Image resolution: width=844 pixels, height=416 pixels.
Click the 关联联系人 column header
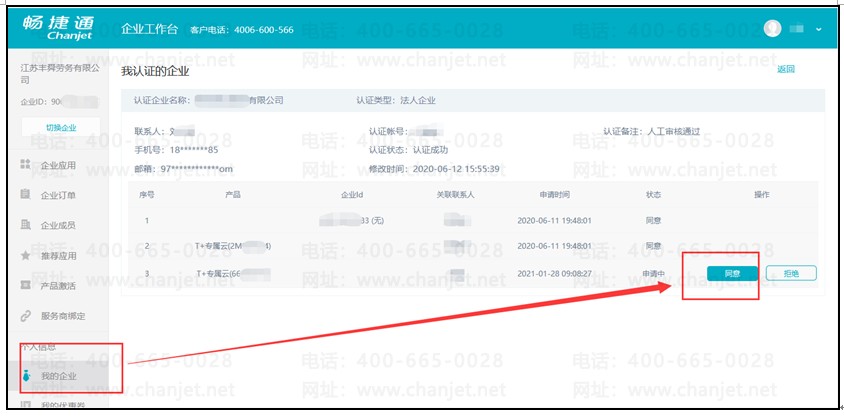[455, 194]
